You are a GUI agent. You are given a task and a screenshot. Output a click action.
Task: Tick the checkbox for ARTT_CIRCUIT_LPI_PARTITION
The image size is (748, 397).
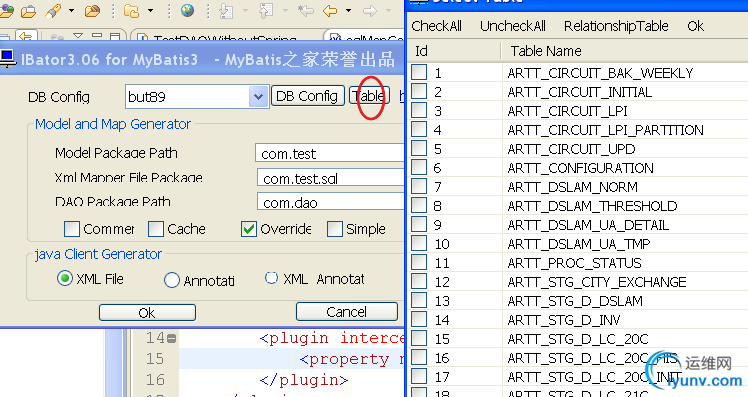pos(419,129)
